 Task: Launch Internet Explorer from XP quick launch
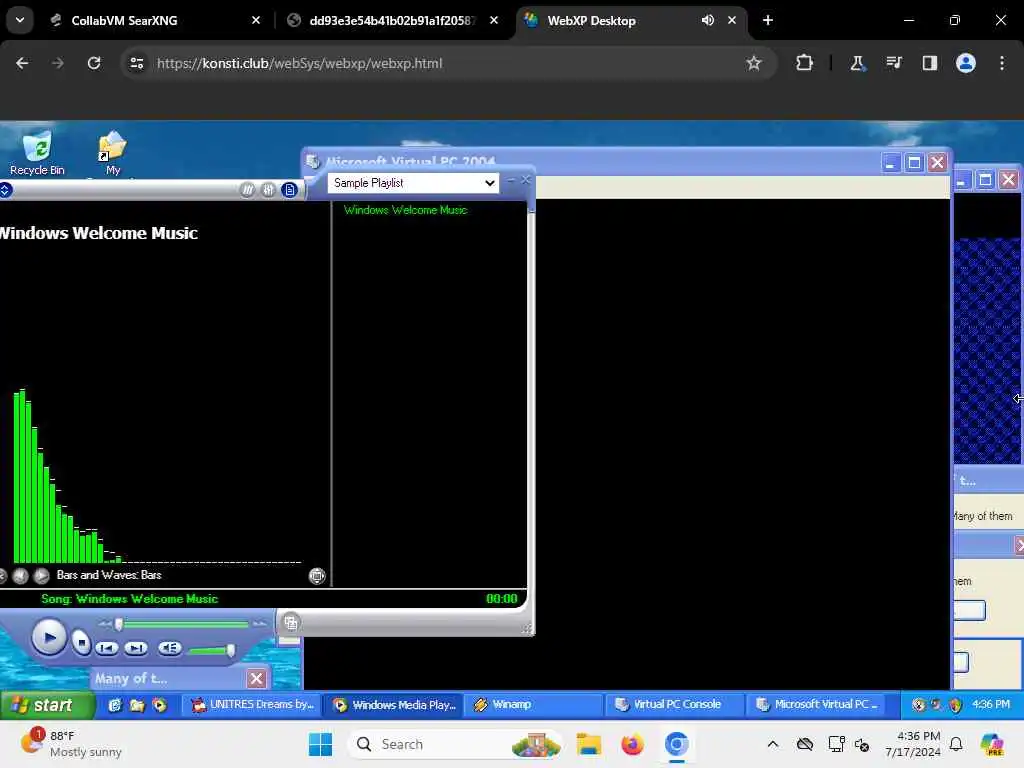pyautogui.click(x=115, y=705)
